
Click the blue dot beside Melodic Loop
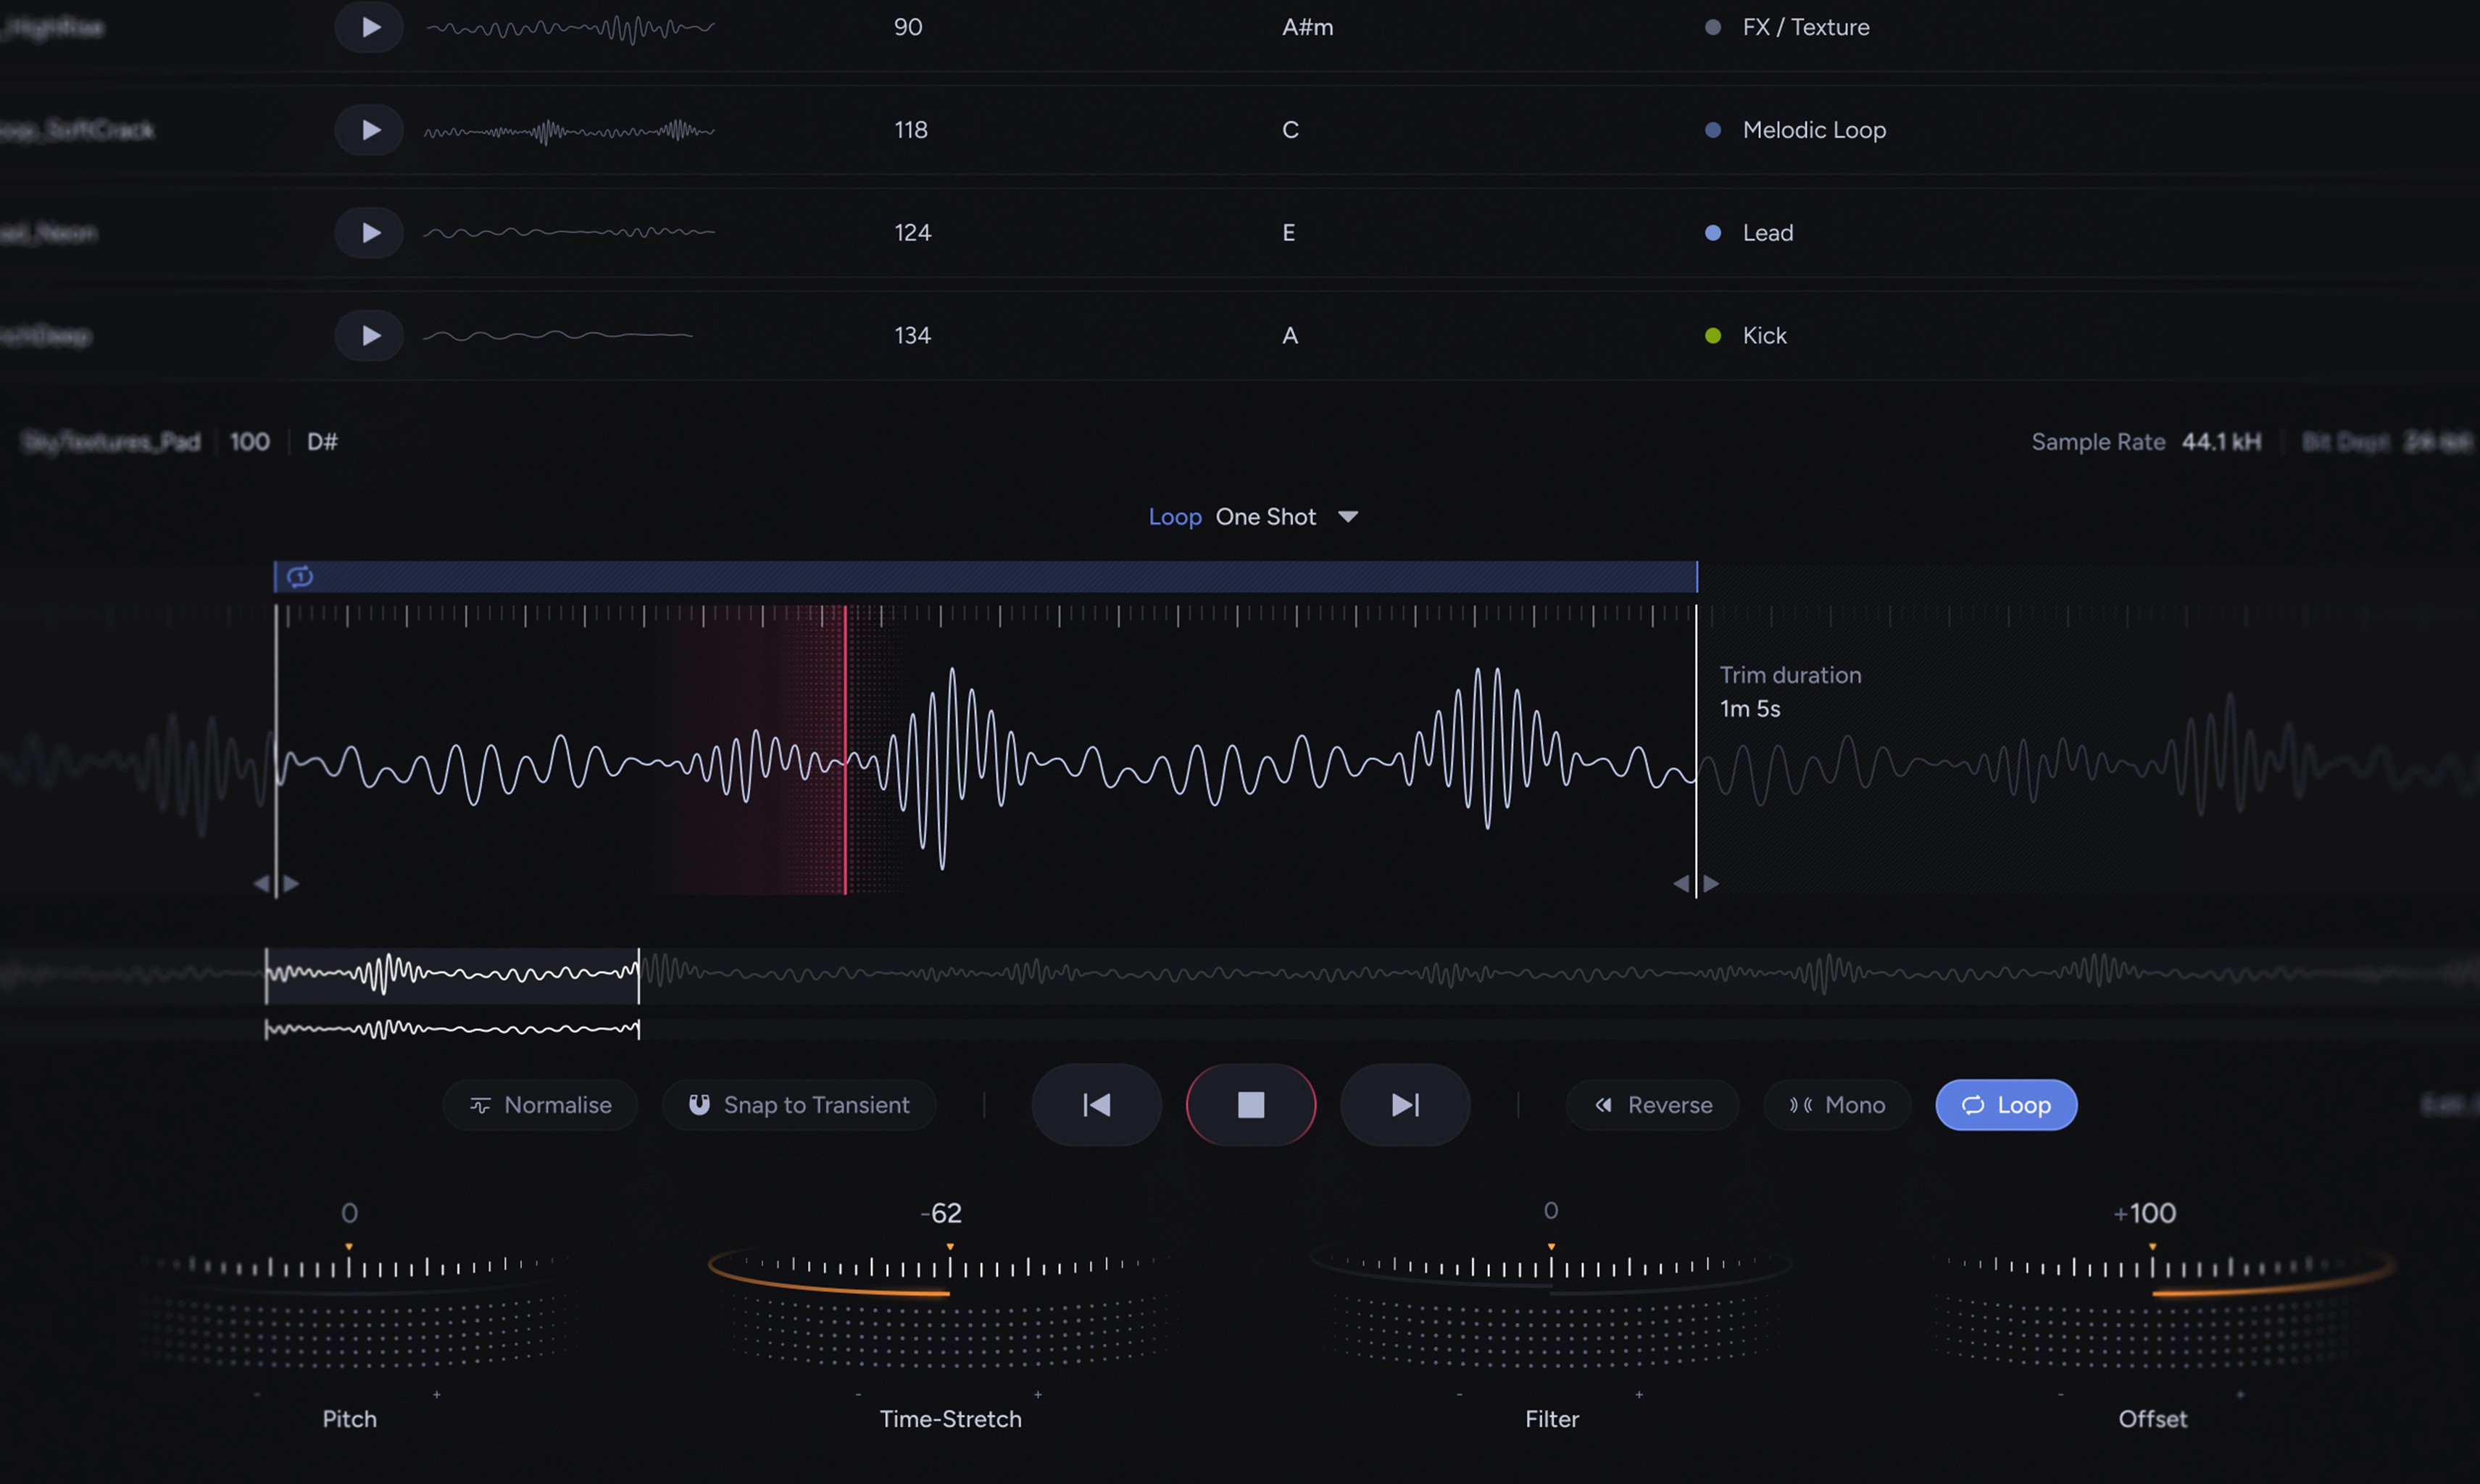point(1712,129)
